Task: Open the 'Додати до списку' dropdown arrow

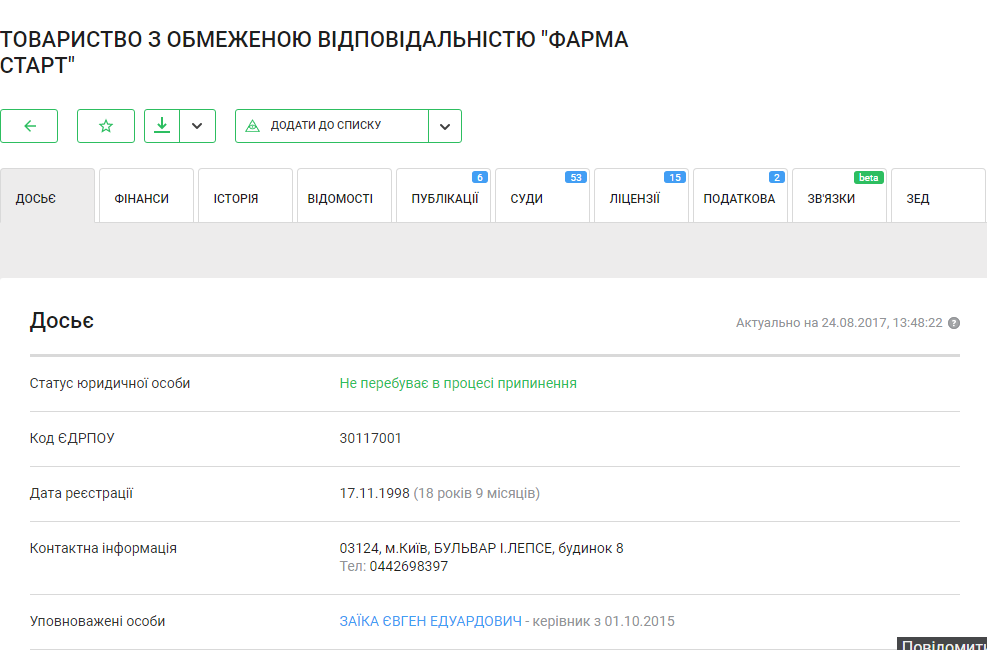Action: point(445,126)
